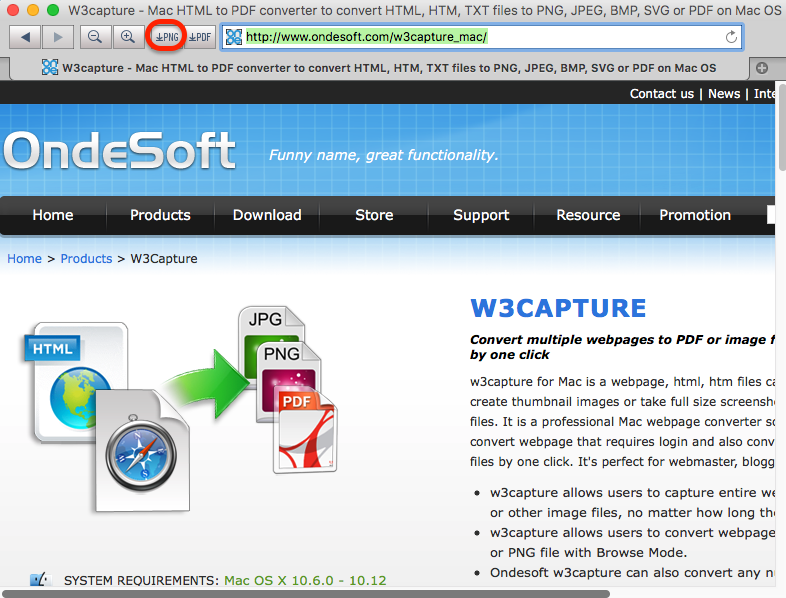
Task: Click the zoom out magnifier icon
Action: 95,37
